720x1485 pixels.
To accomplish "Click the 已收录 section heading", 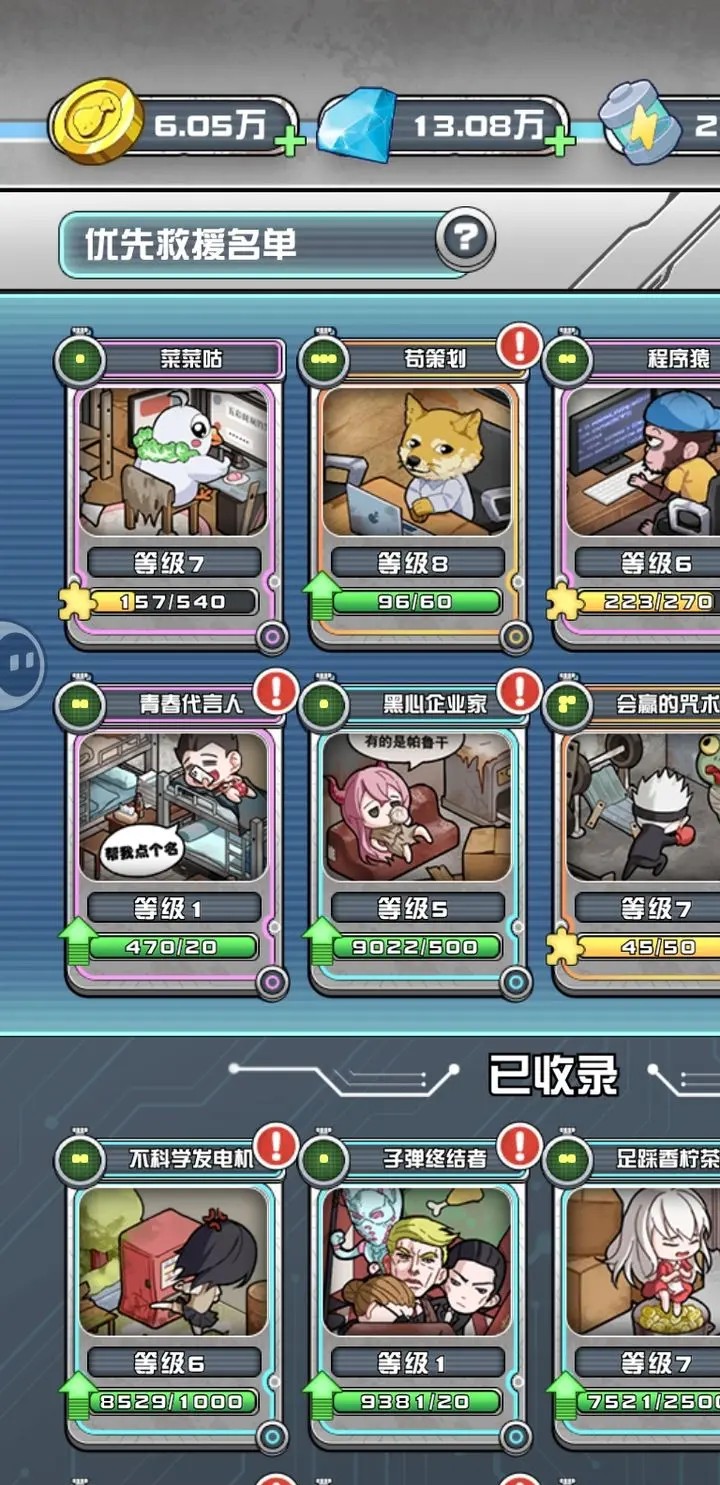I will point(553,1076).
